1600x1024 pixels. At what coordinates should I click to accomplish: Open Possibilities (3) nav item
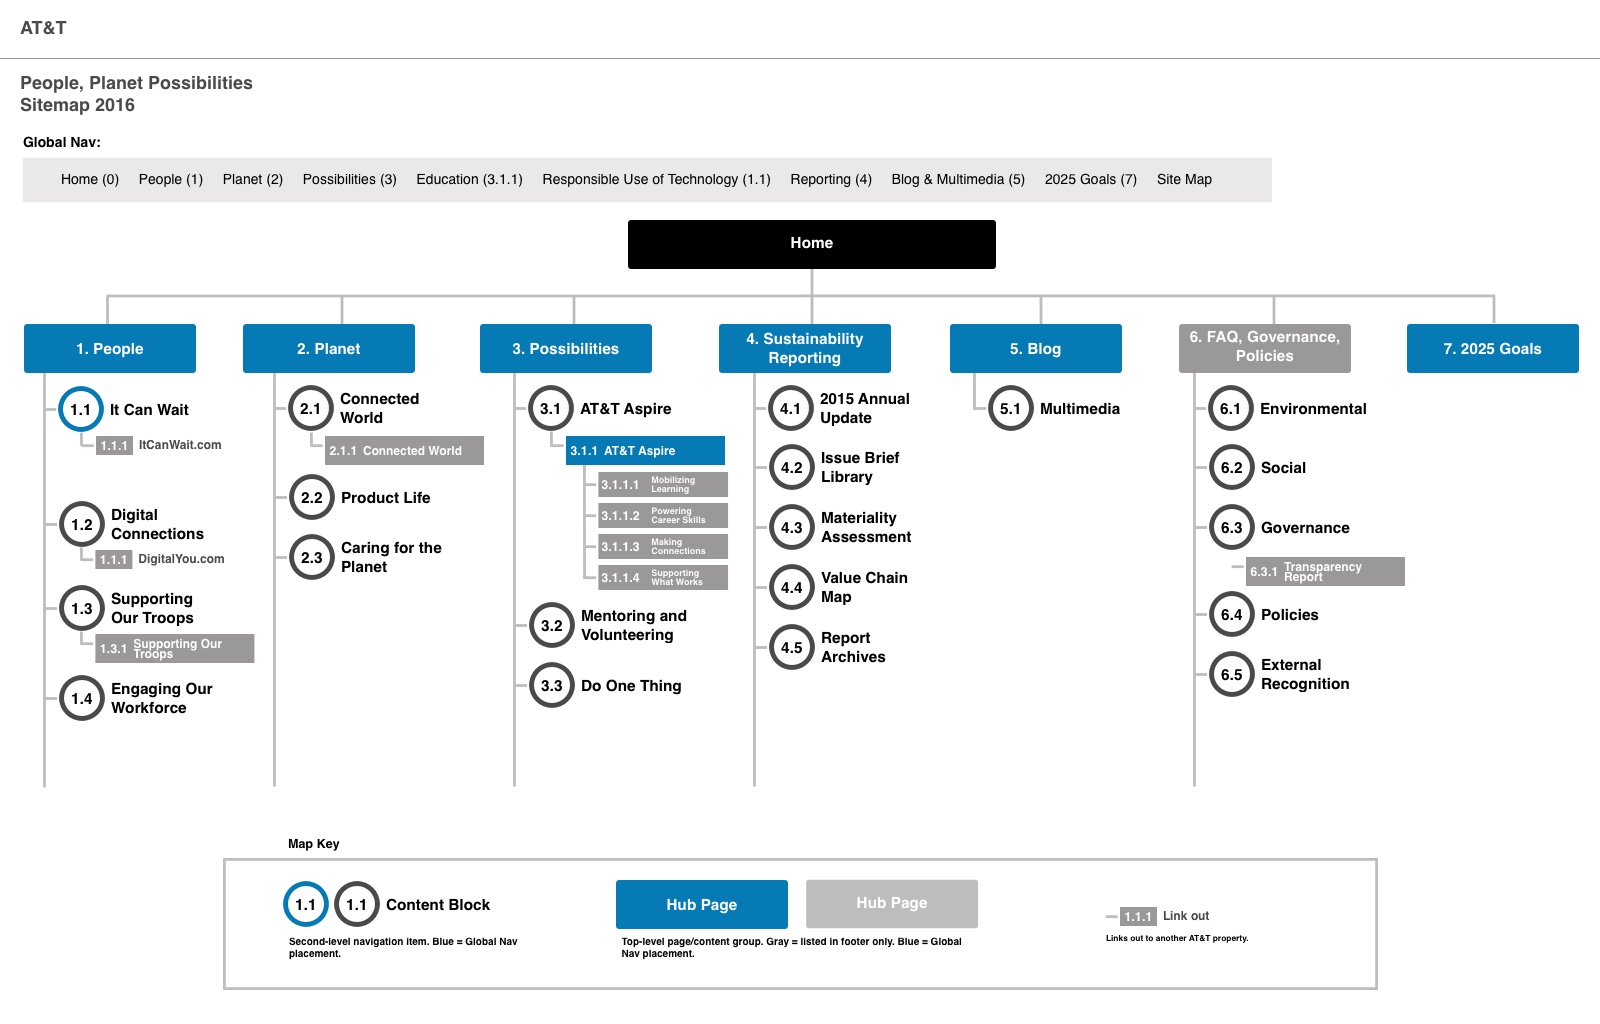(x=350, y=180)
